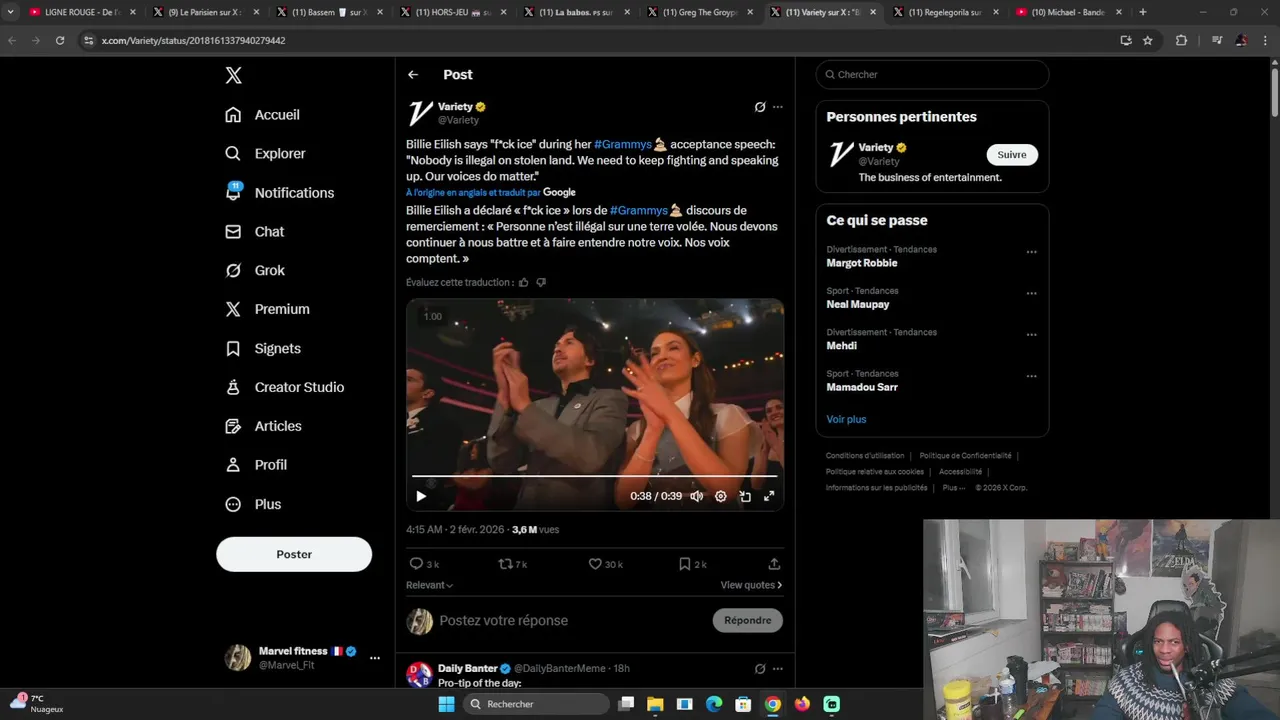Open Accueil home page

tap(262, 115)
